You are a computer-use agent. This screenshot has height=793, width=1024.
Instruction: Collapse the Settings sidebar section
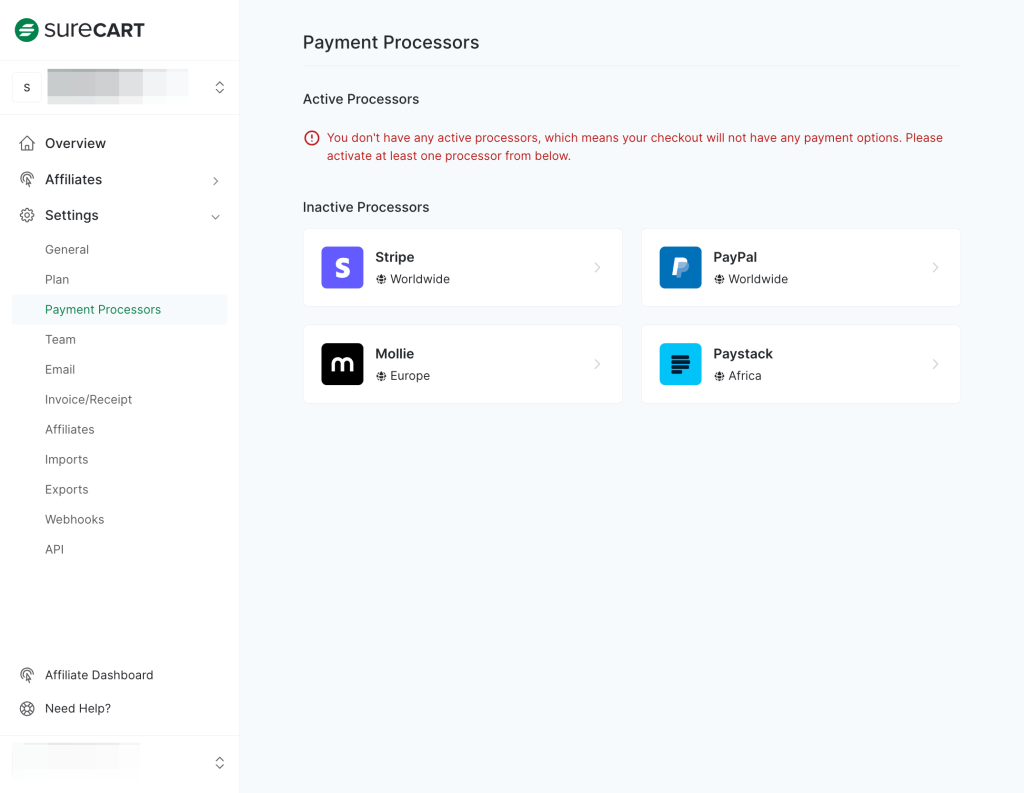pos(215,216)
